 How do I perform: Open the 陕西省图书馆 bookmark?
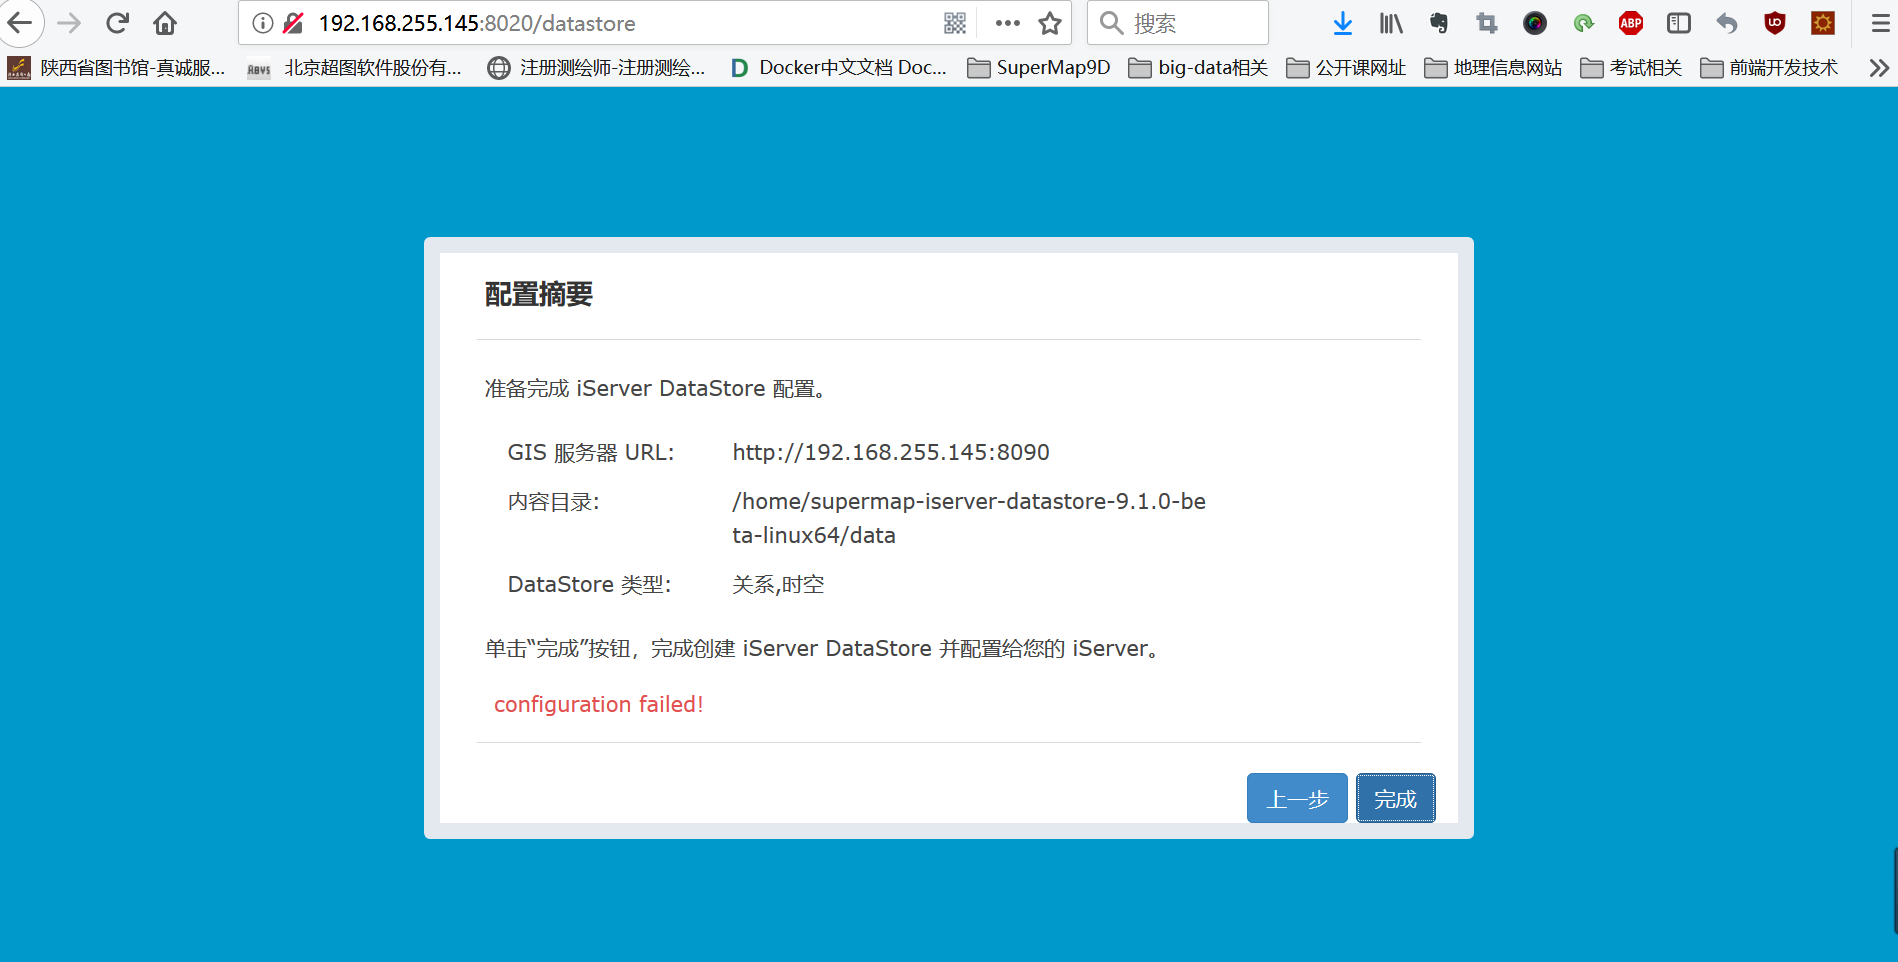click(117, 68)
